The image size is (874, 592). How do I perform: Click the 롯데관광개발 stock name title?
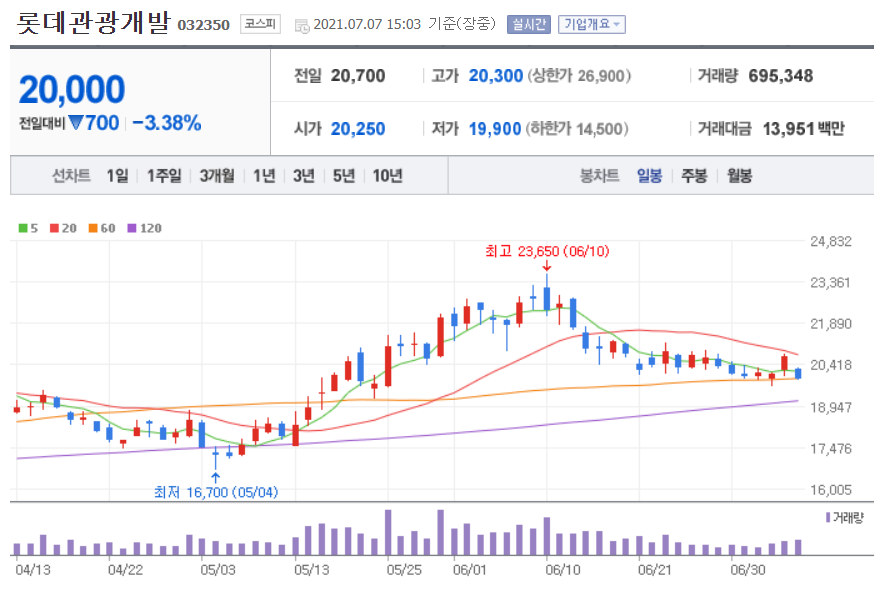coord(93,23)
